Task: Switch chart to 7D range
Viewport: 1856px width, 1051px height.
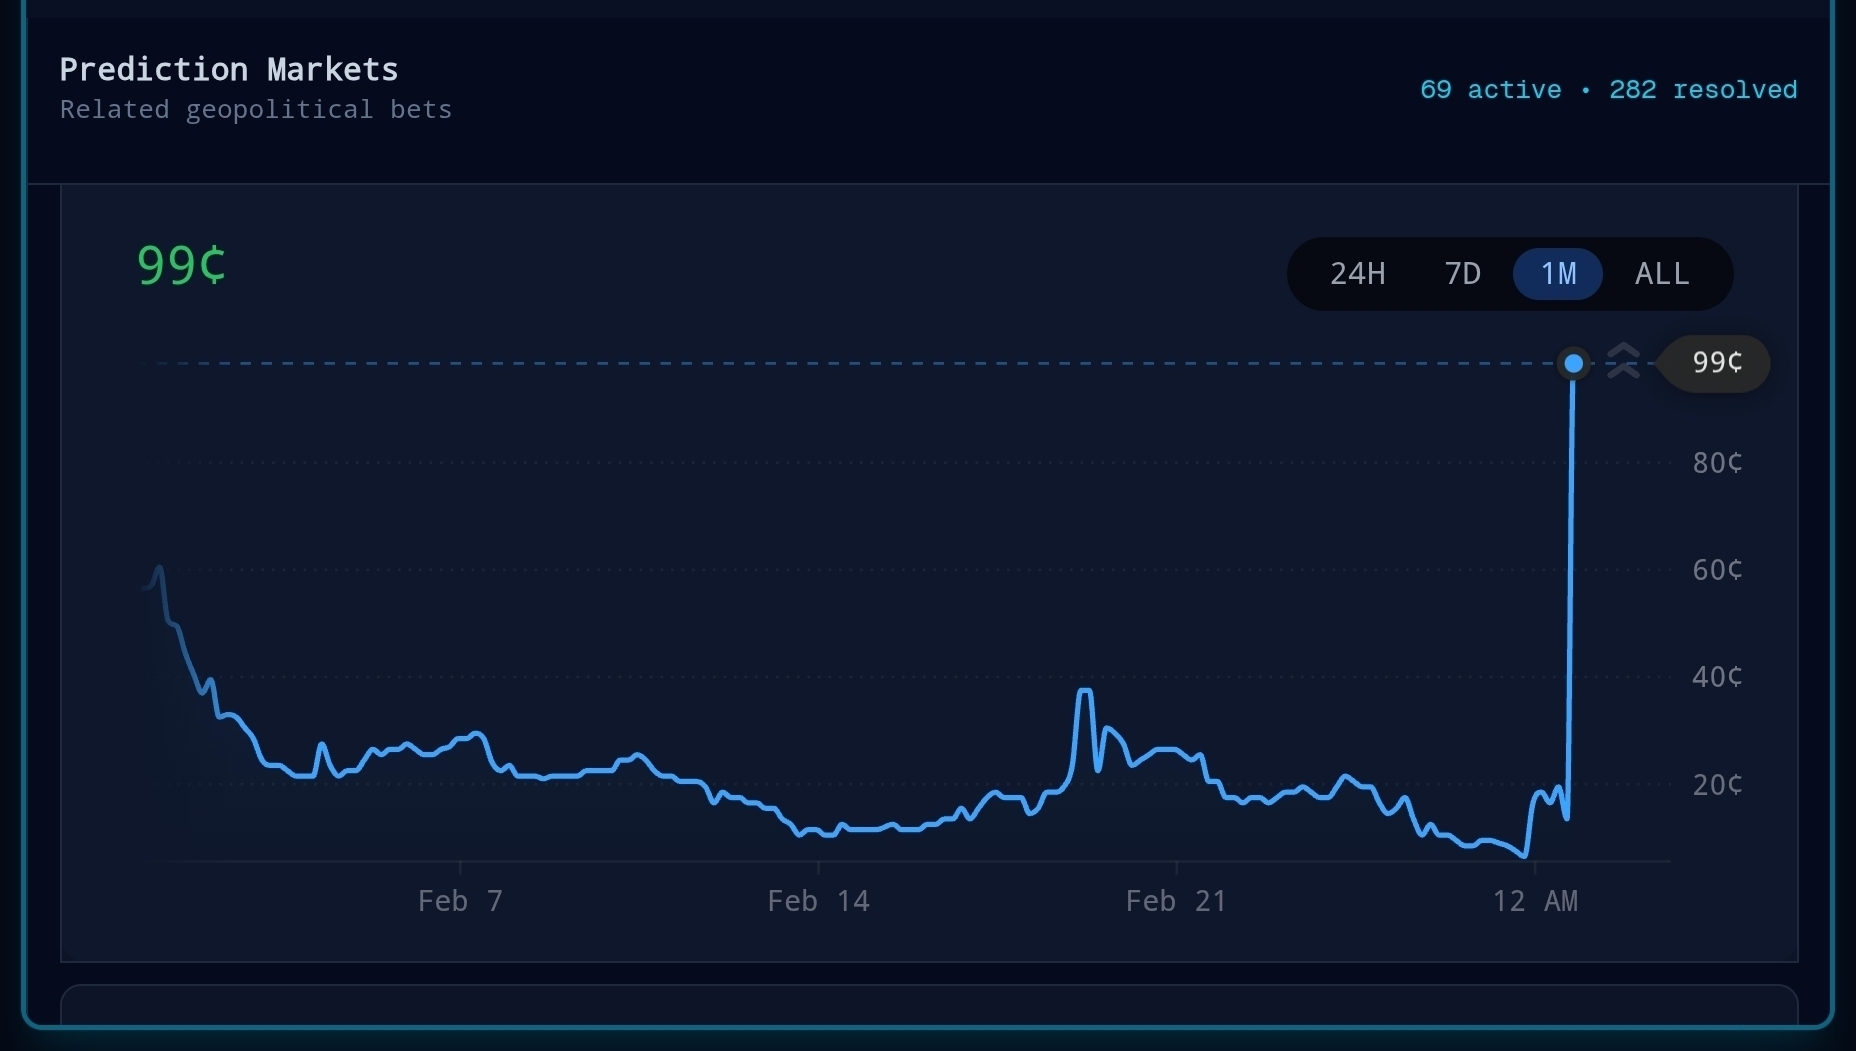Action: pyautogui.click(x=1462, y=274)
